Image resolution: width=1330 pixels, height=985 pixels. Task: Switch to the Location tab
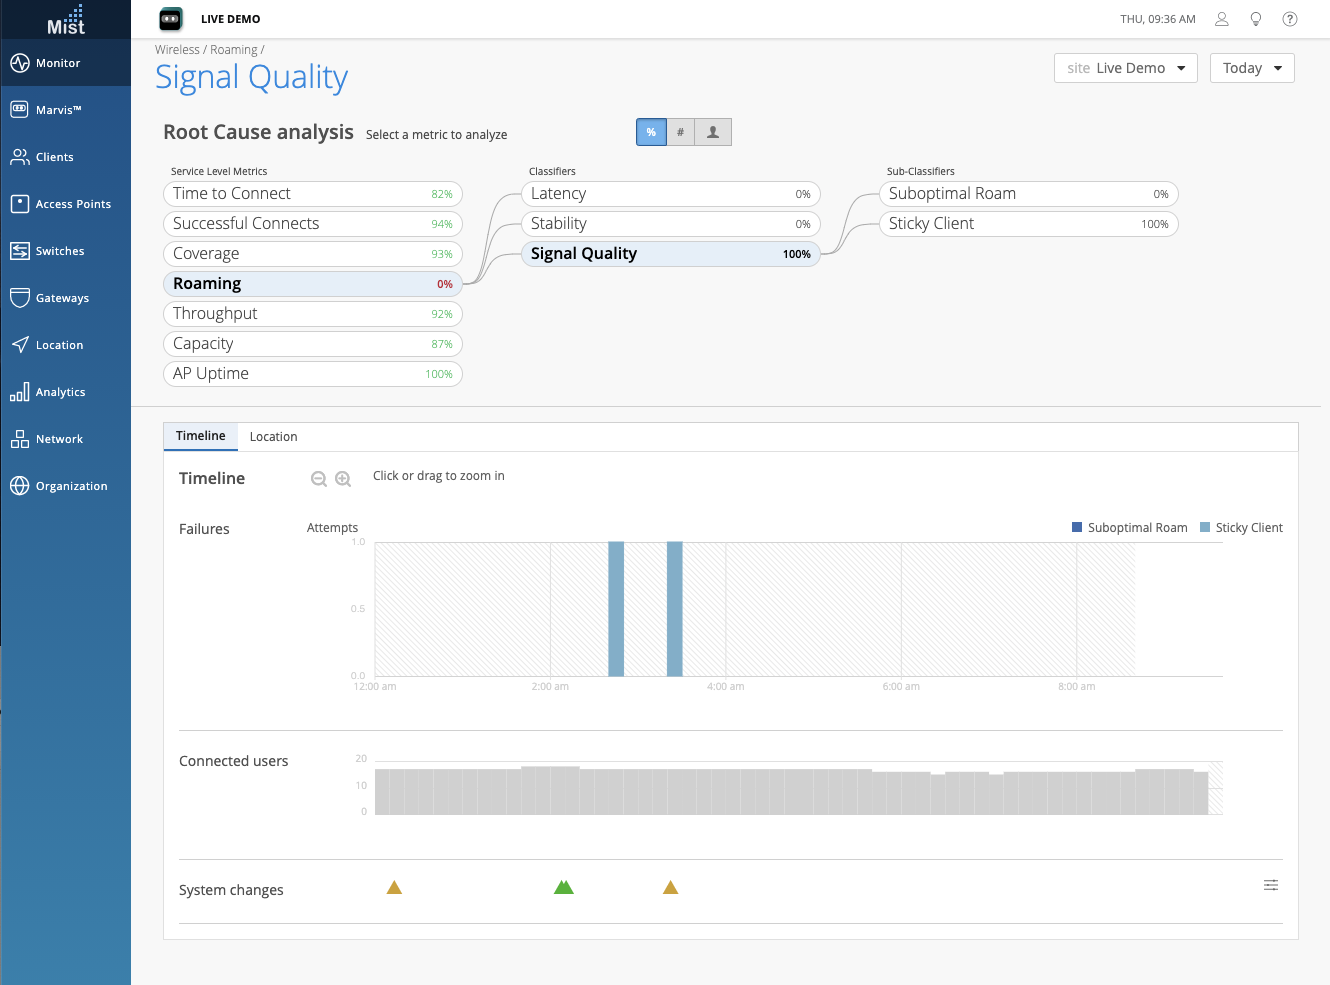[x=273, y=437]
